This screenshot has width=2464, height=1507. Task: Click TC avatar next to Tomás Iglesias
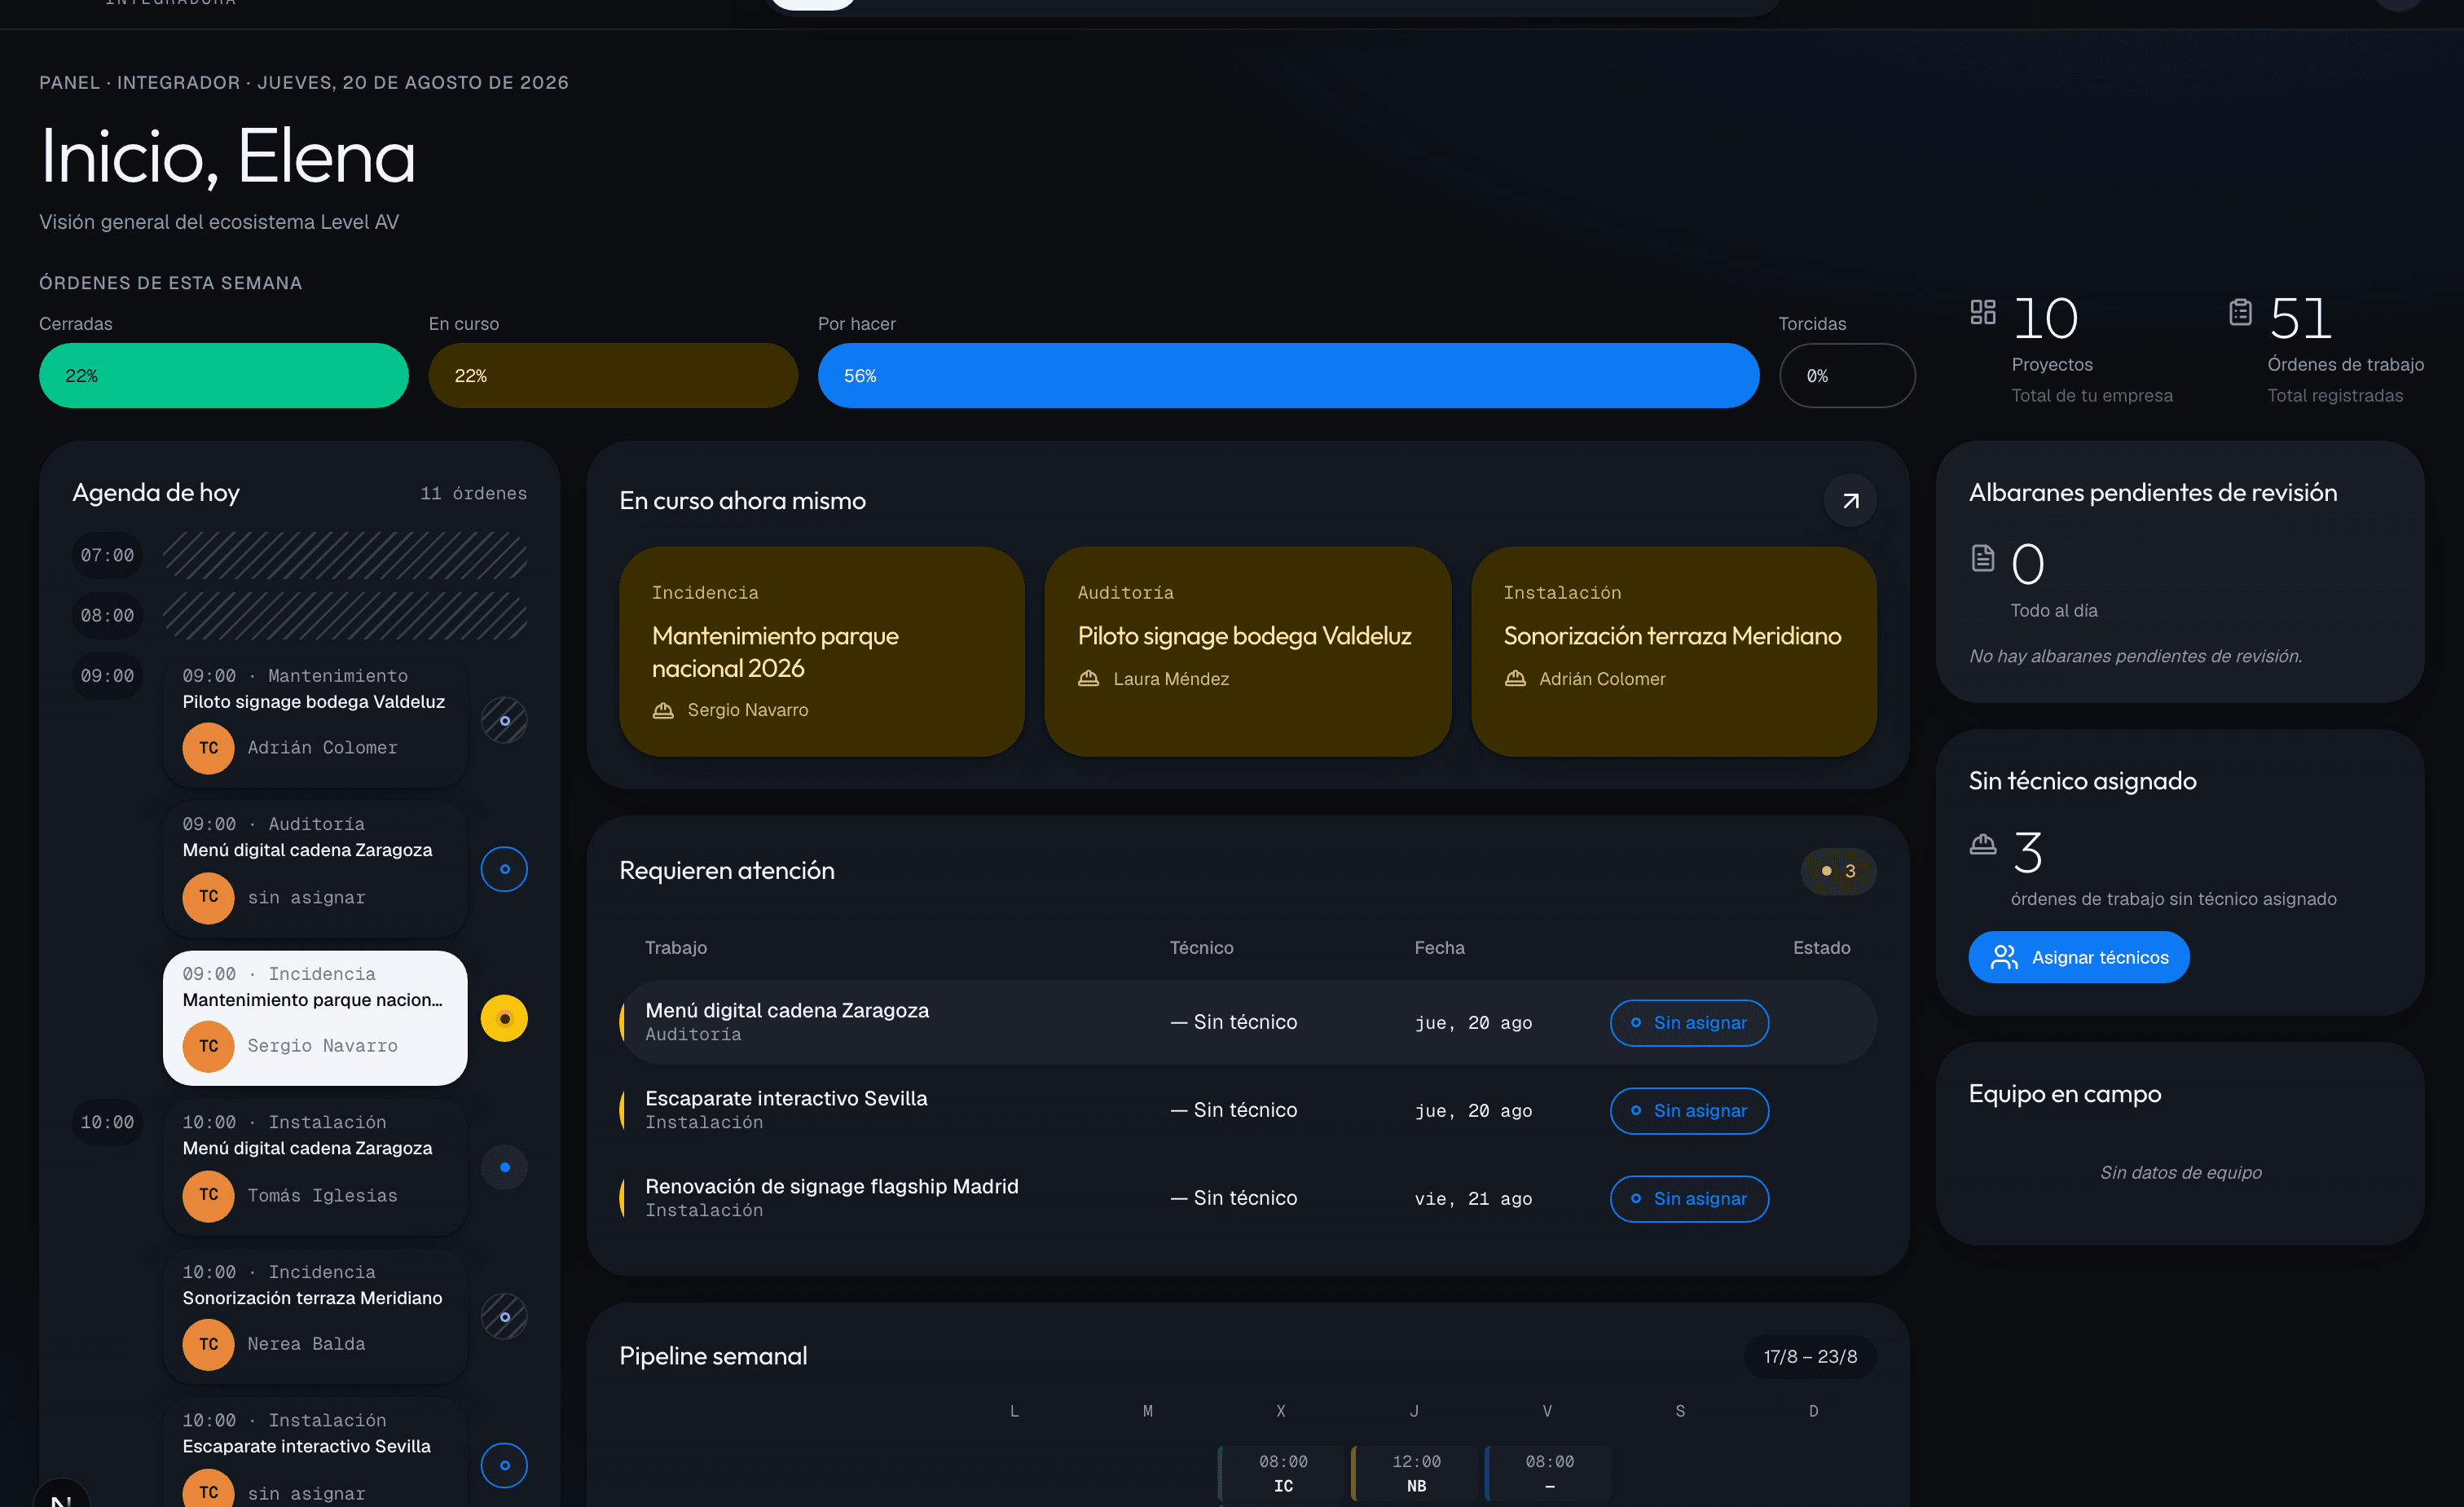pos(208,1195)
